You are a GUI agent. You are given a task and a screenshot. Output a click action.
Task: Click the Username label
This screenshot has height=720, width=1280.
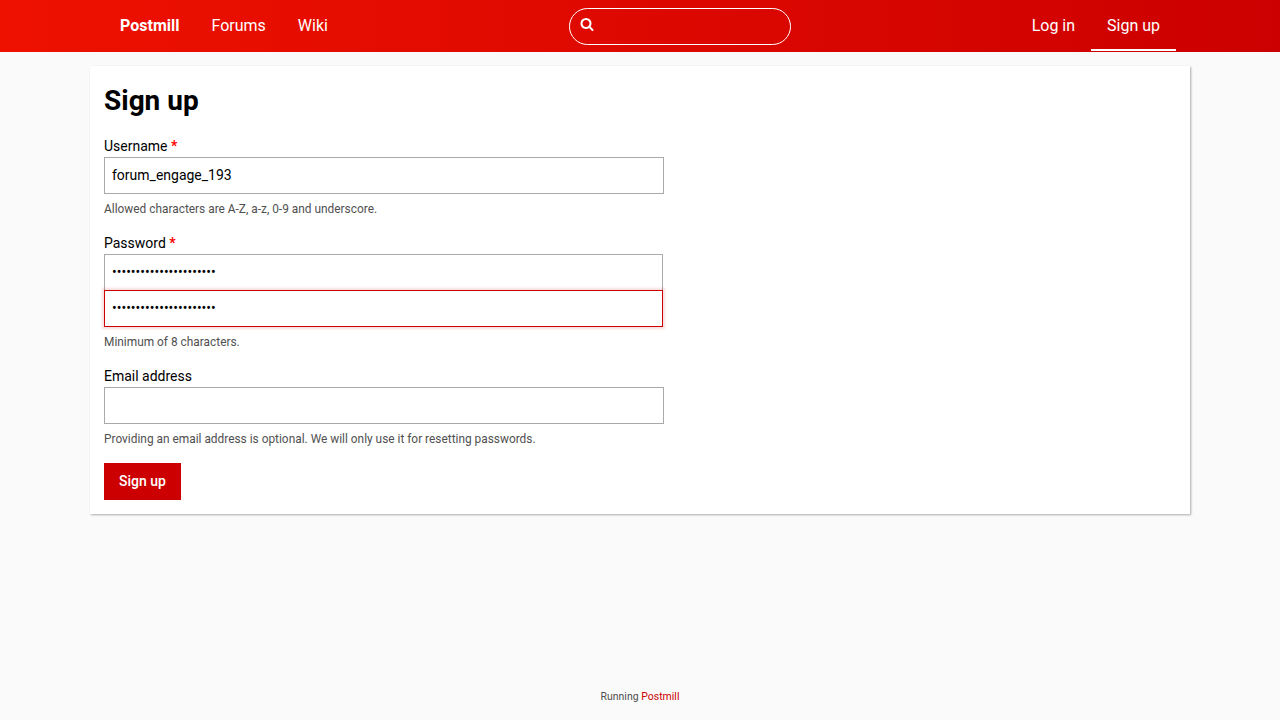click(136, 146)
